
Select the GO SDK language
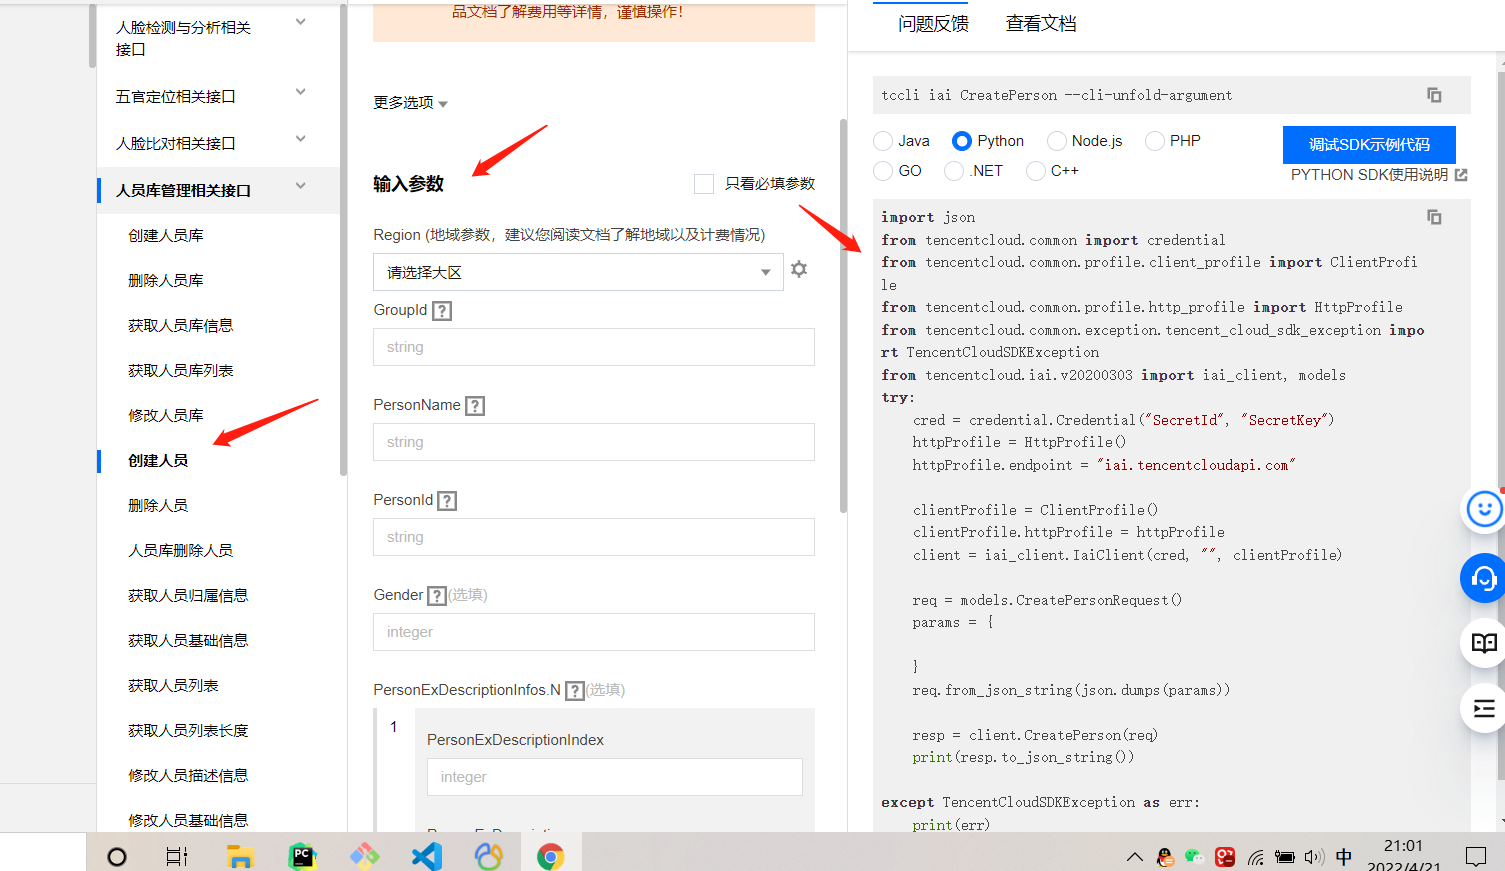point(881,171)
